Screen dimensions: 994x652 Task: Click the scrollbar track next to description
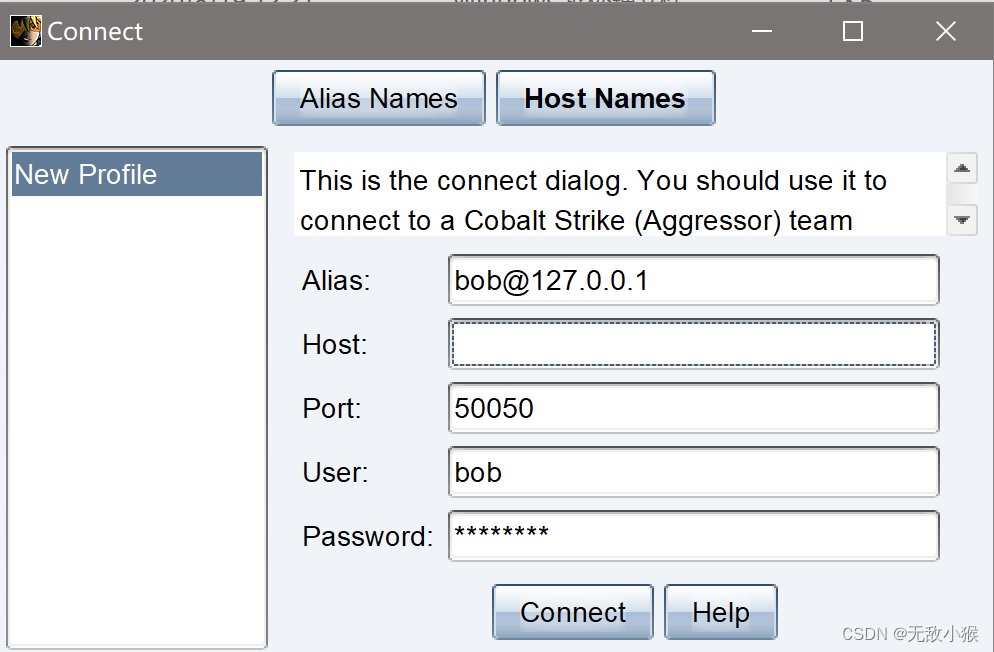pyautogui.click(x=962, y=195)
